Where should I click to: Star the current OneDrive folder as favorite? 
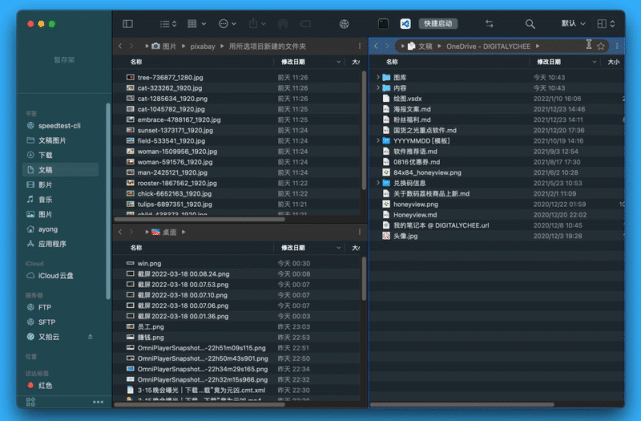pos(601,46)
